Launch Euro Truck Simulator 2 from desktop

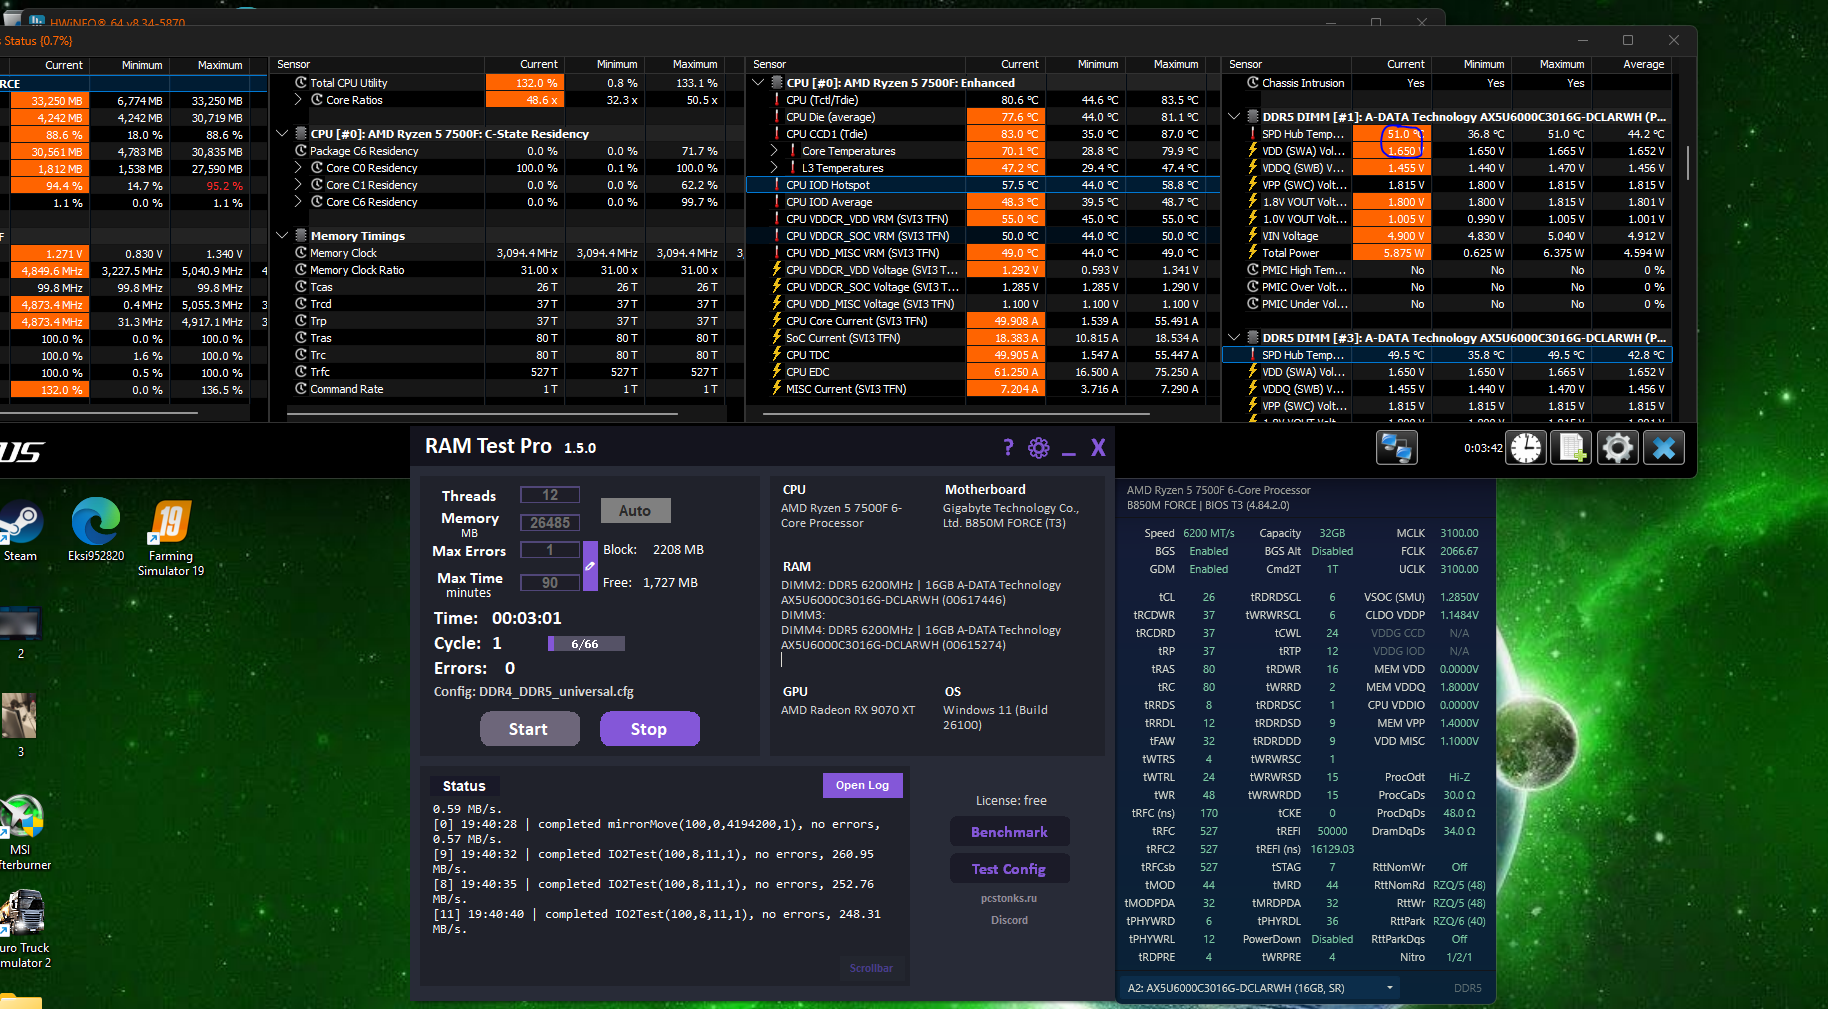(x=24, y=930)
